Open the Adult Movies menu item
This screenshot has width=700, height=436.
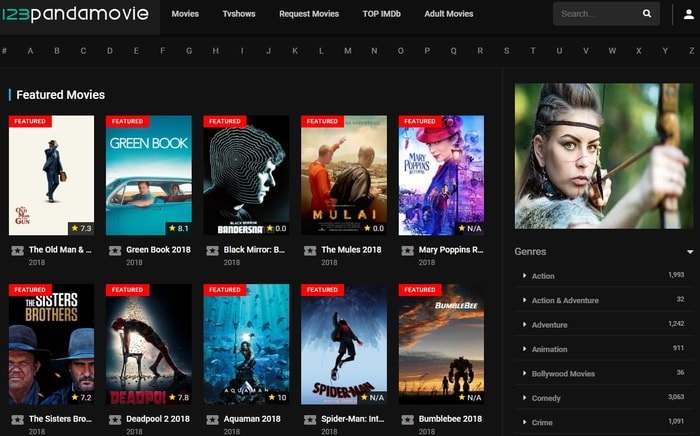(449, 14)
